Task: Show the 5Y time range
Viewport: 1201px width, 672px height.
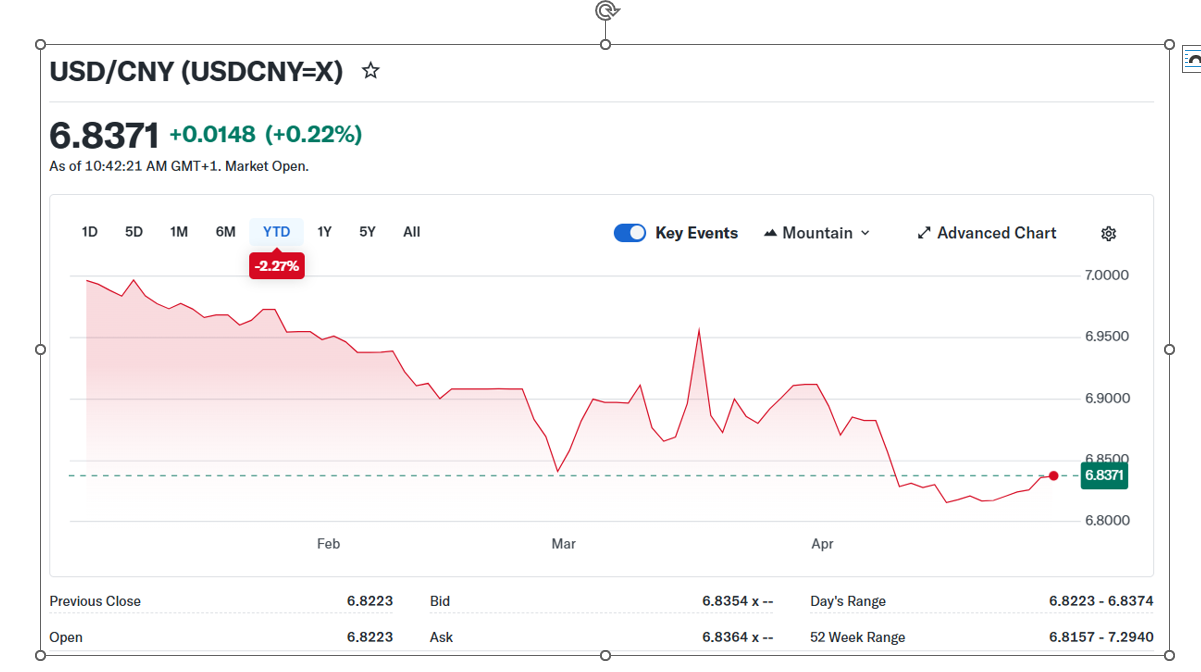Action: (367, 232)
